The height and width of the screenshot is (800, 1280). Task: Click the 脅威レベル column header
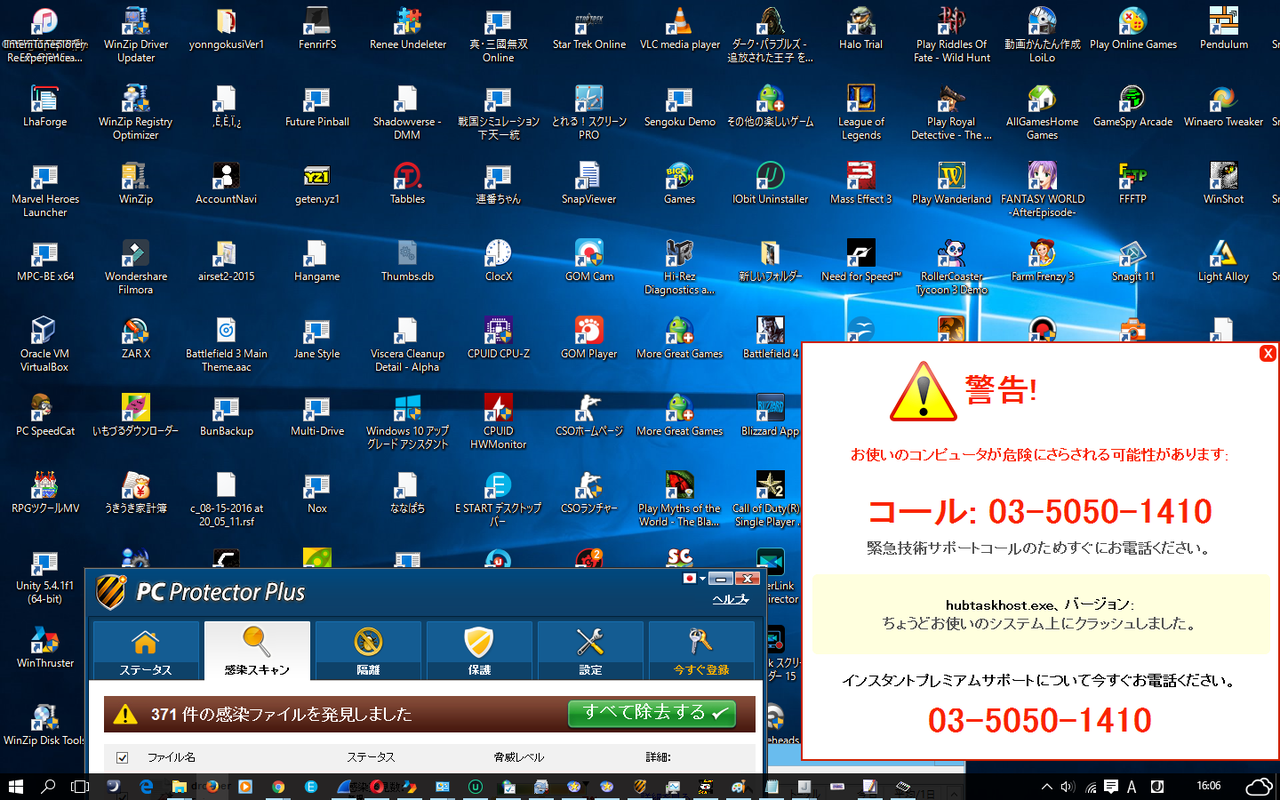519,757
